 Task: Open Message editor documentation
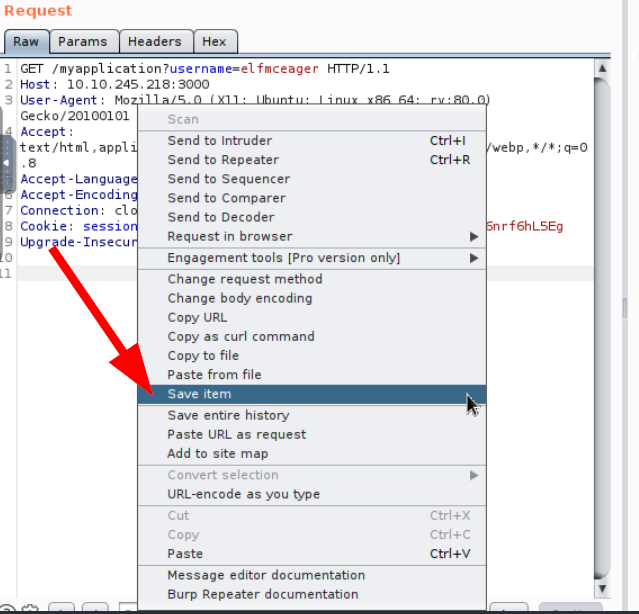(x=266, y=575)
